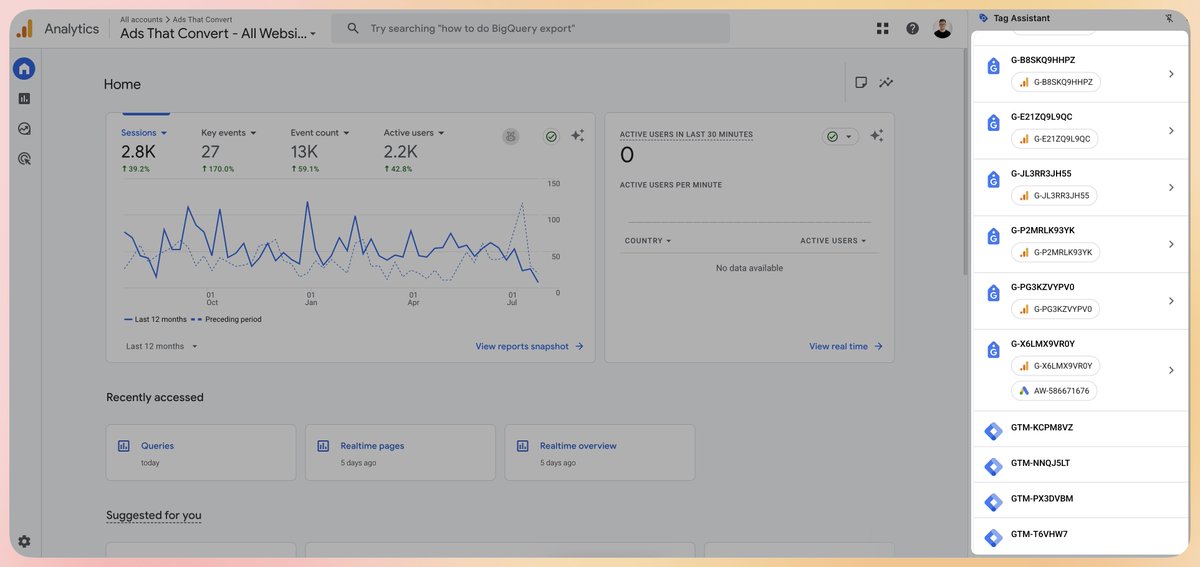The height and width of the screenshot is (567, 1200).
Task: Click the Suggested for you heading
Action: [154, 515]
